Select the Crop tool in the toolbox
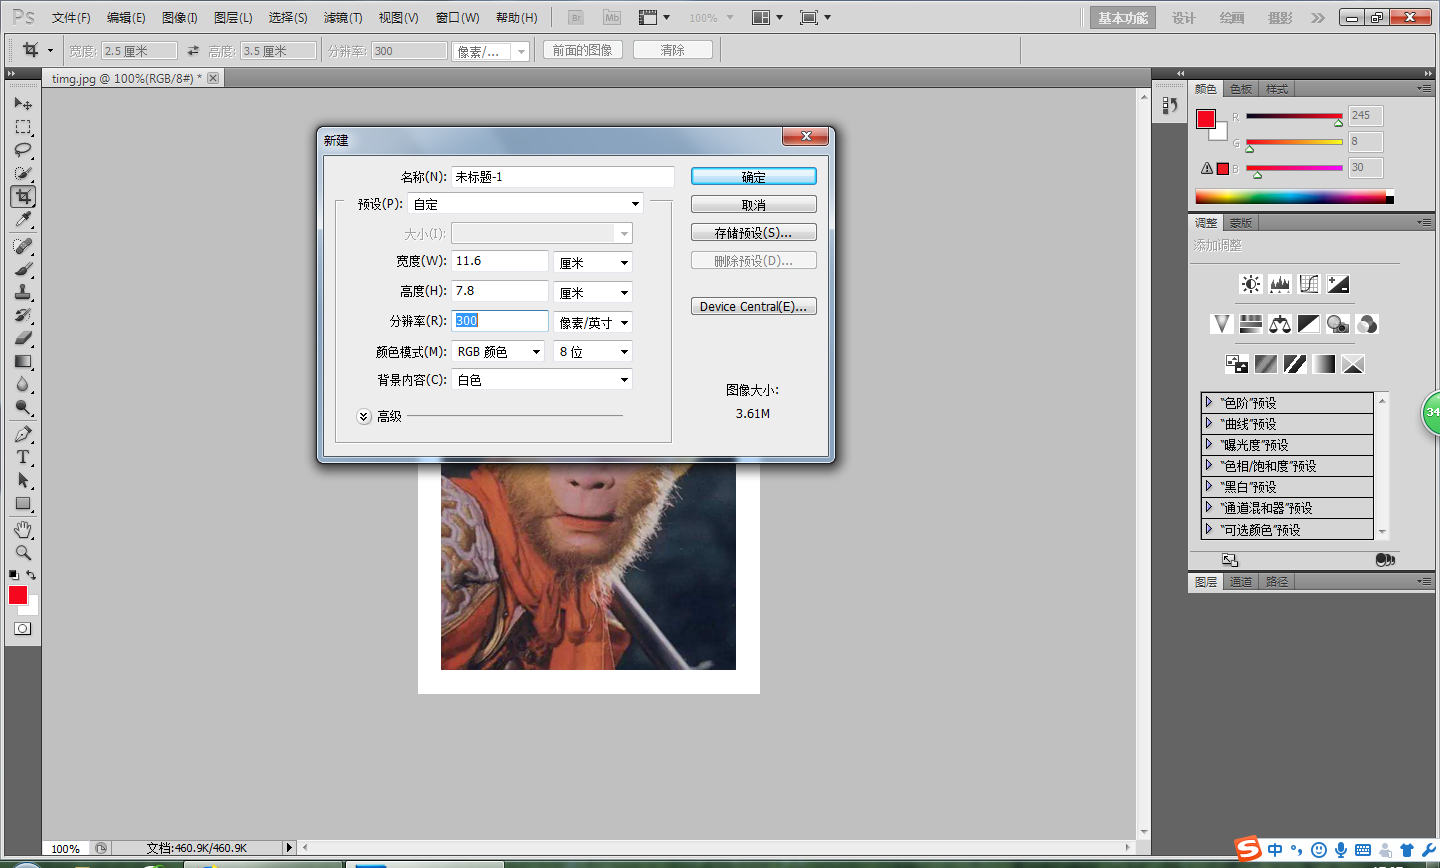 click(x=23, y=196)
